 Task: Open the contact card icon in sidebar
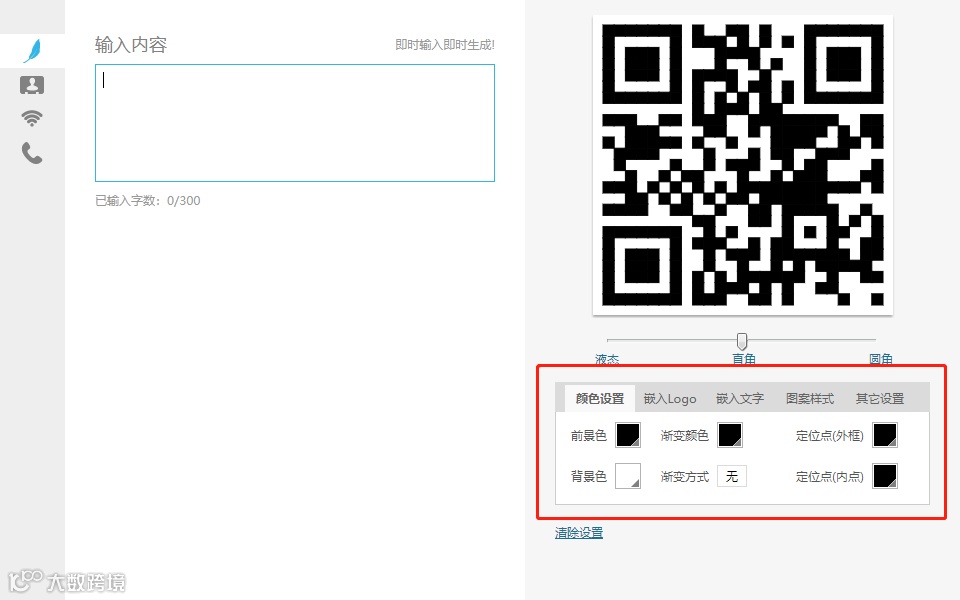[32, 85]
